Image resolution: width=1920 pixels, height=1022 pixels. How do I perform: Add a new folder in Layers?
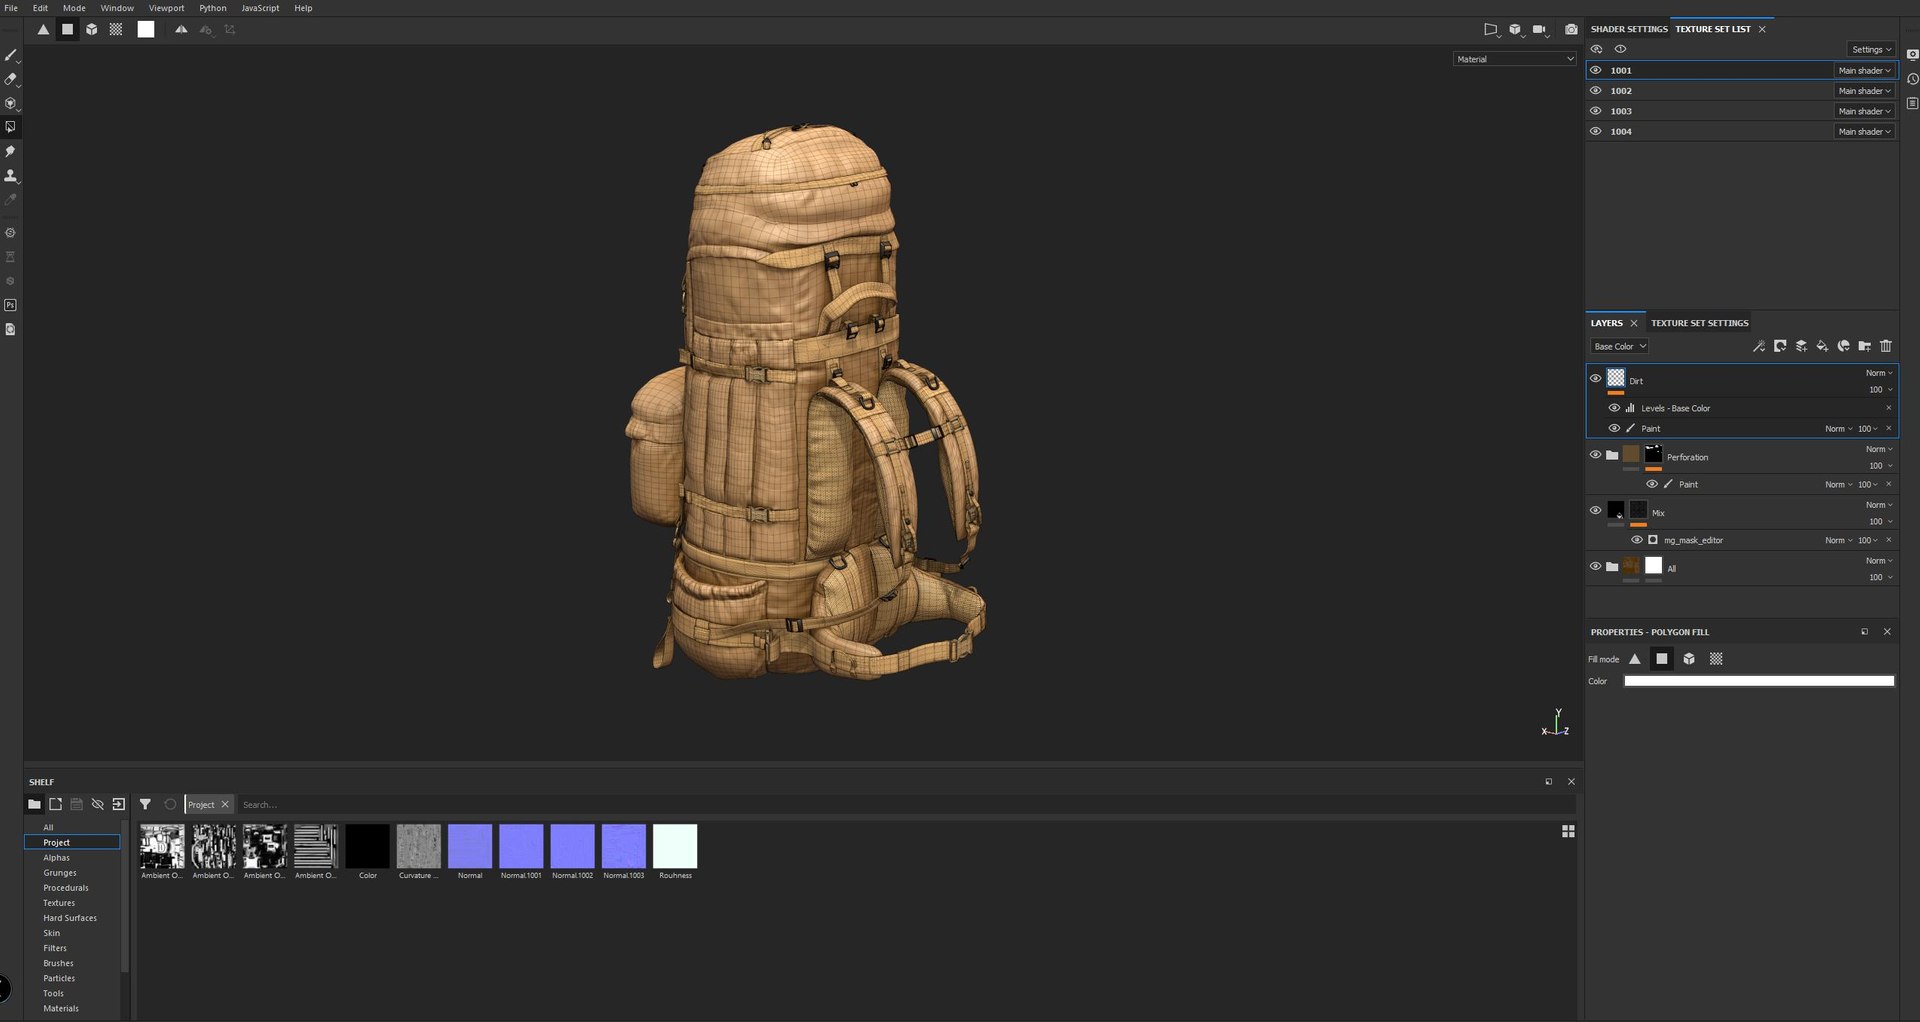[1864, 346]
